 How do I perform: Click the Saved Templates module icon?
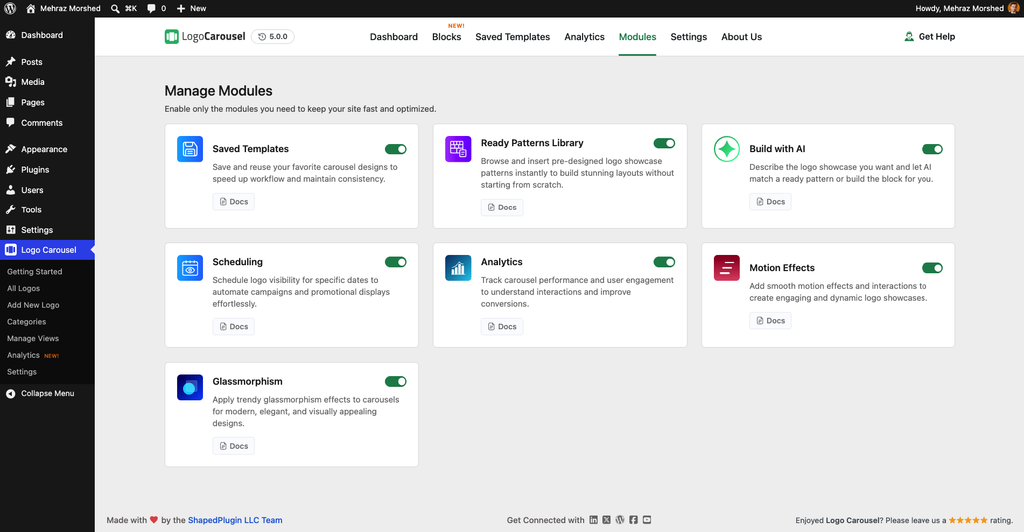click(x=190, y=149)
